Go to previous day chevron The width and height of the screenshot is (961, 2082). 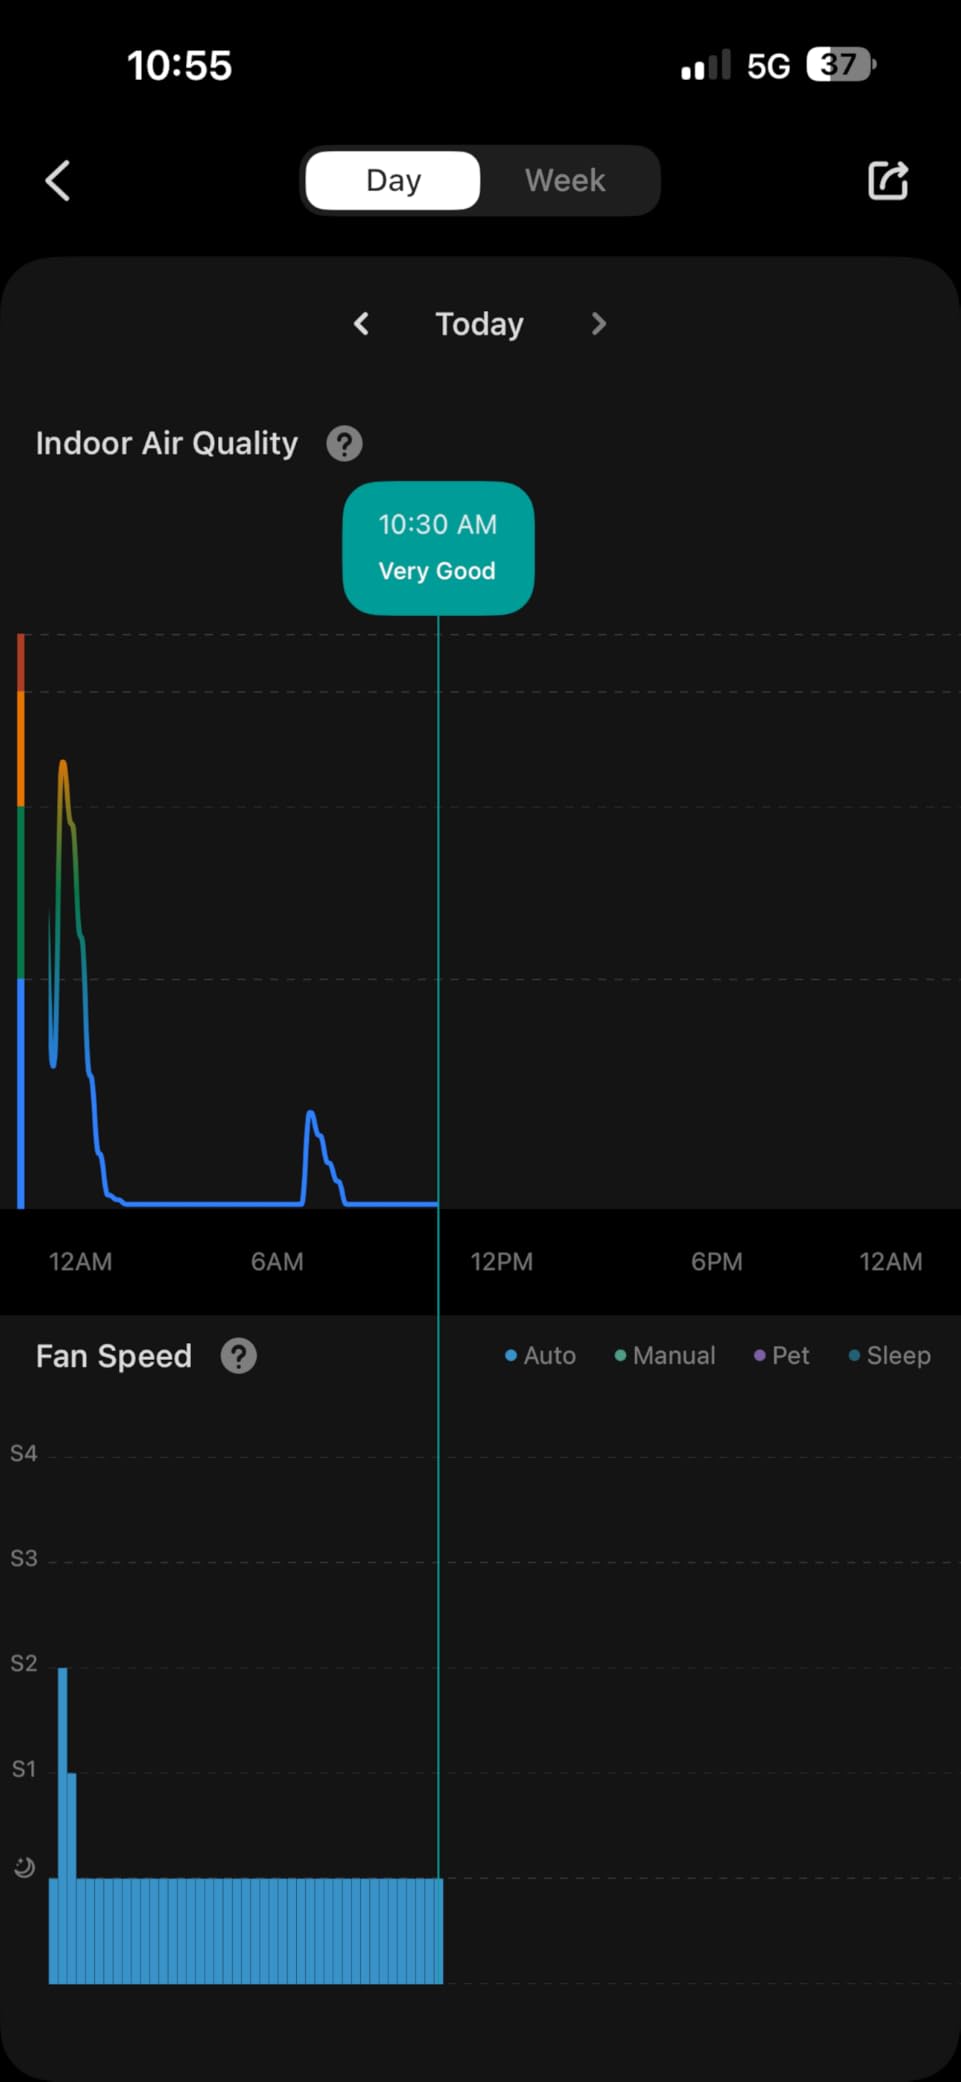362,324
